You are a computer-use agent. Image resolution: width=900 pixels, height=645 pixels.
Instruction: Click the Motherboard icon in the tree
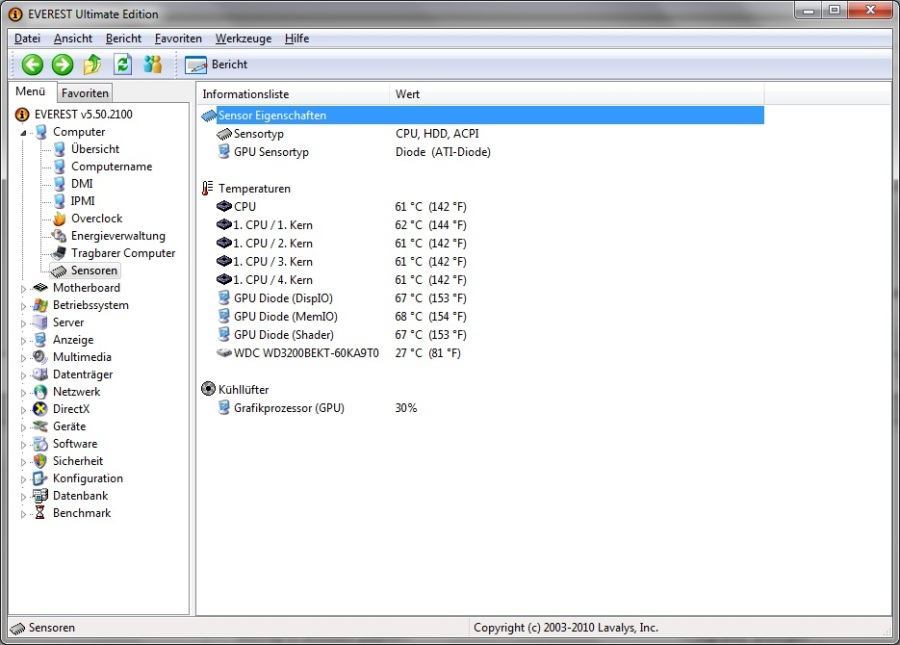point(40,287)
